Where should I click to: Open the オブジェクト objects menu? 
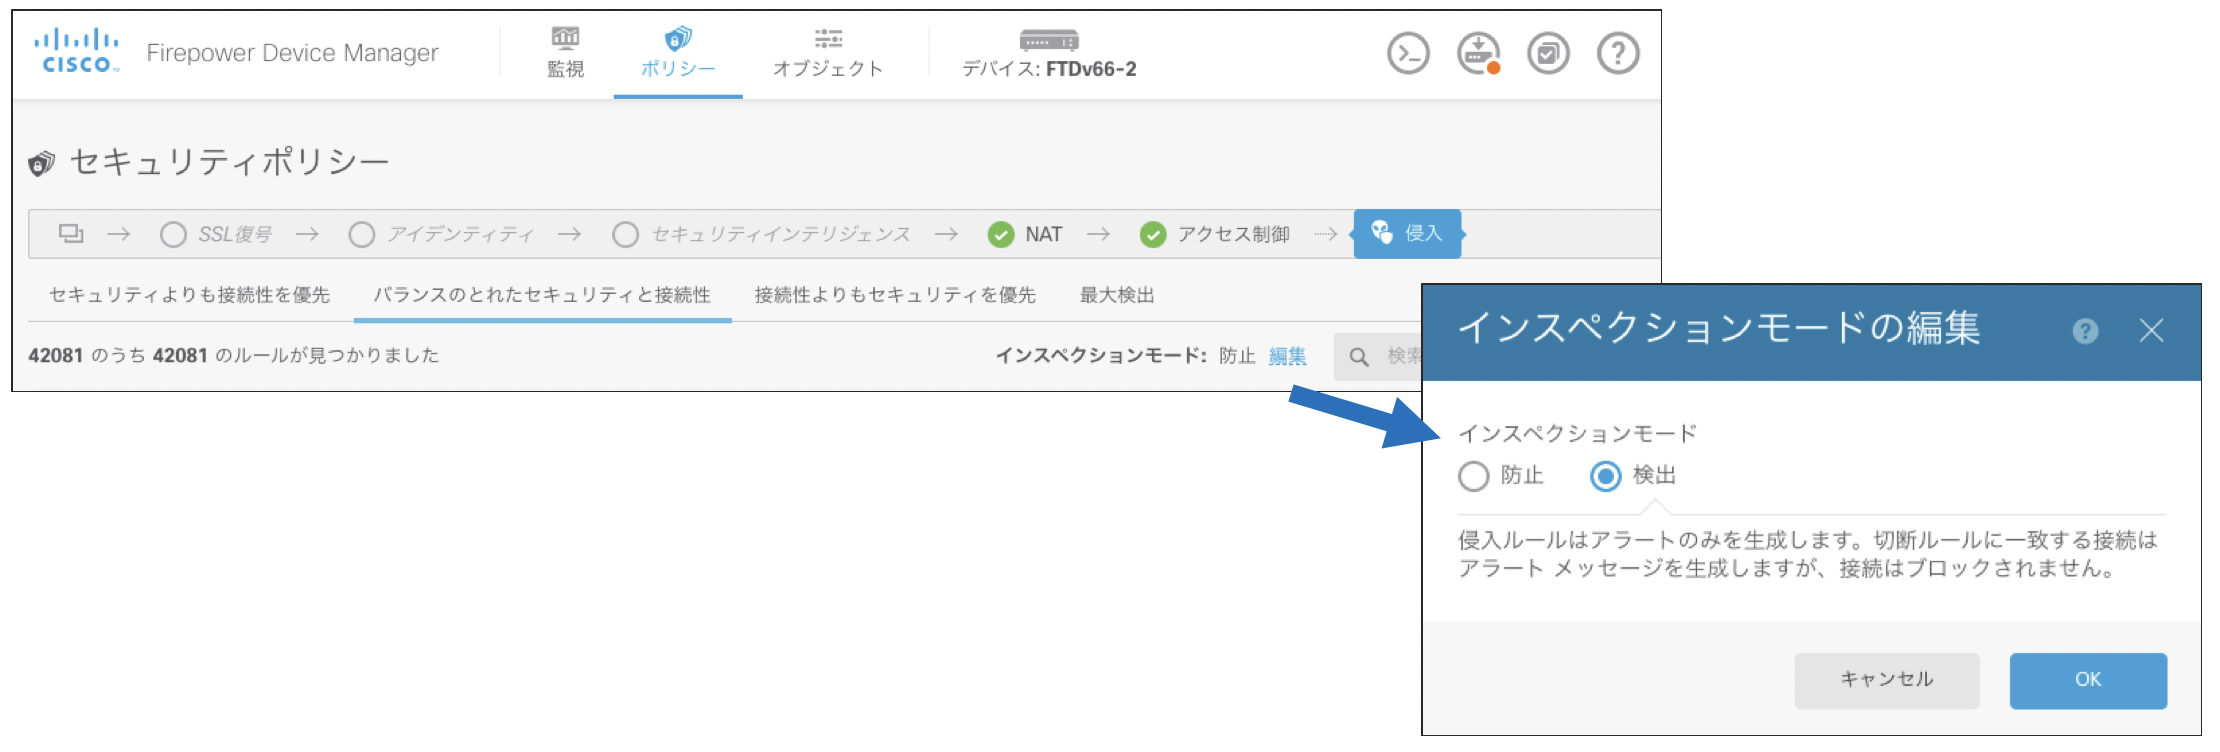point(828,53)
